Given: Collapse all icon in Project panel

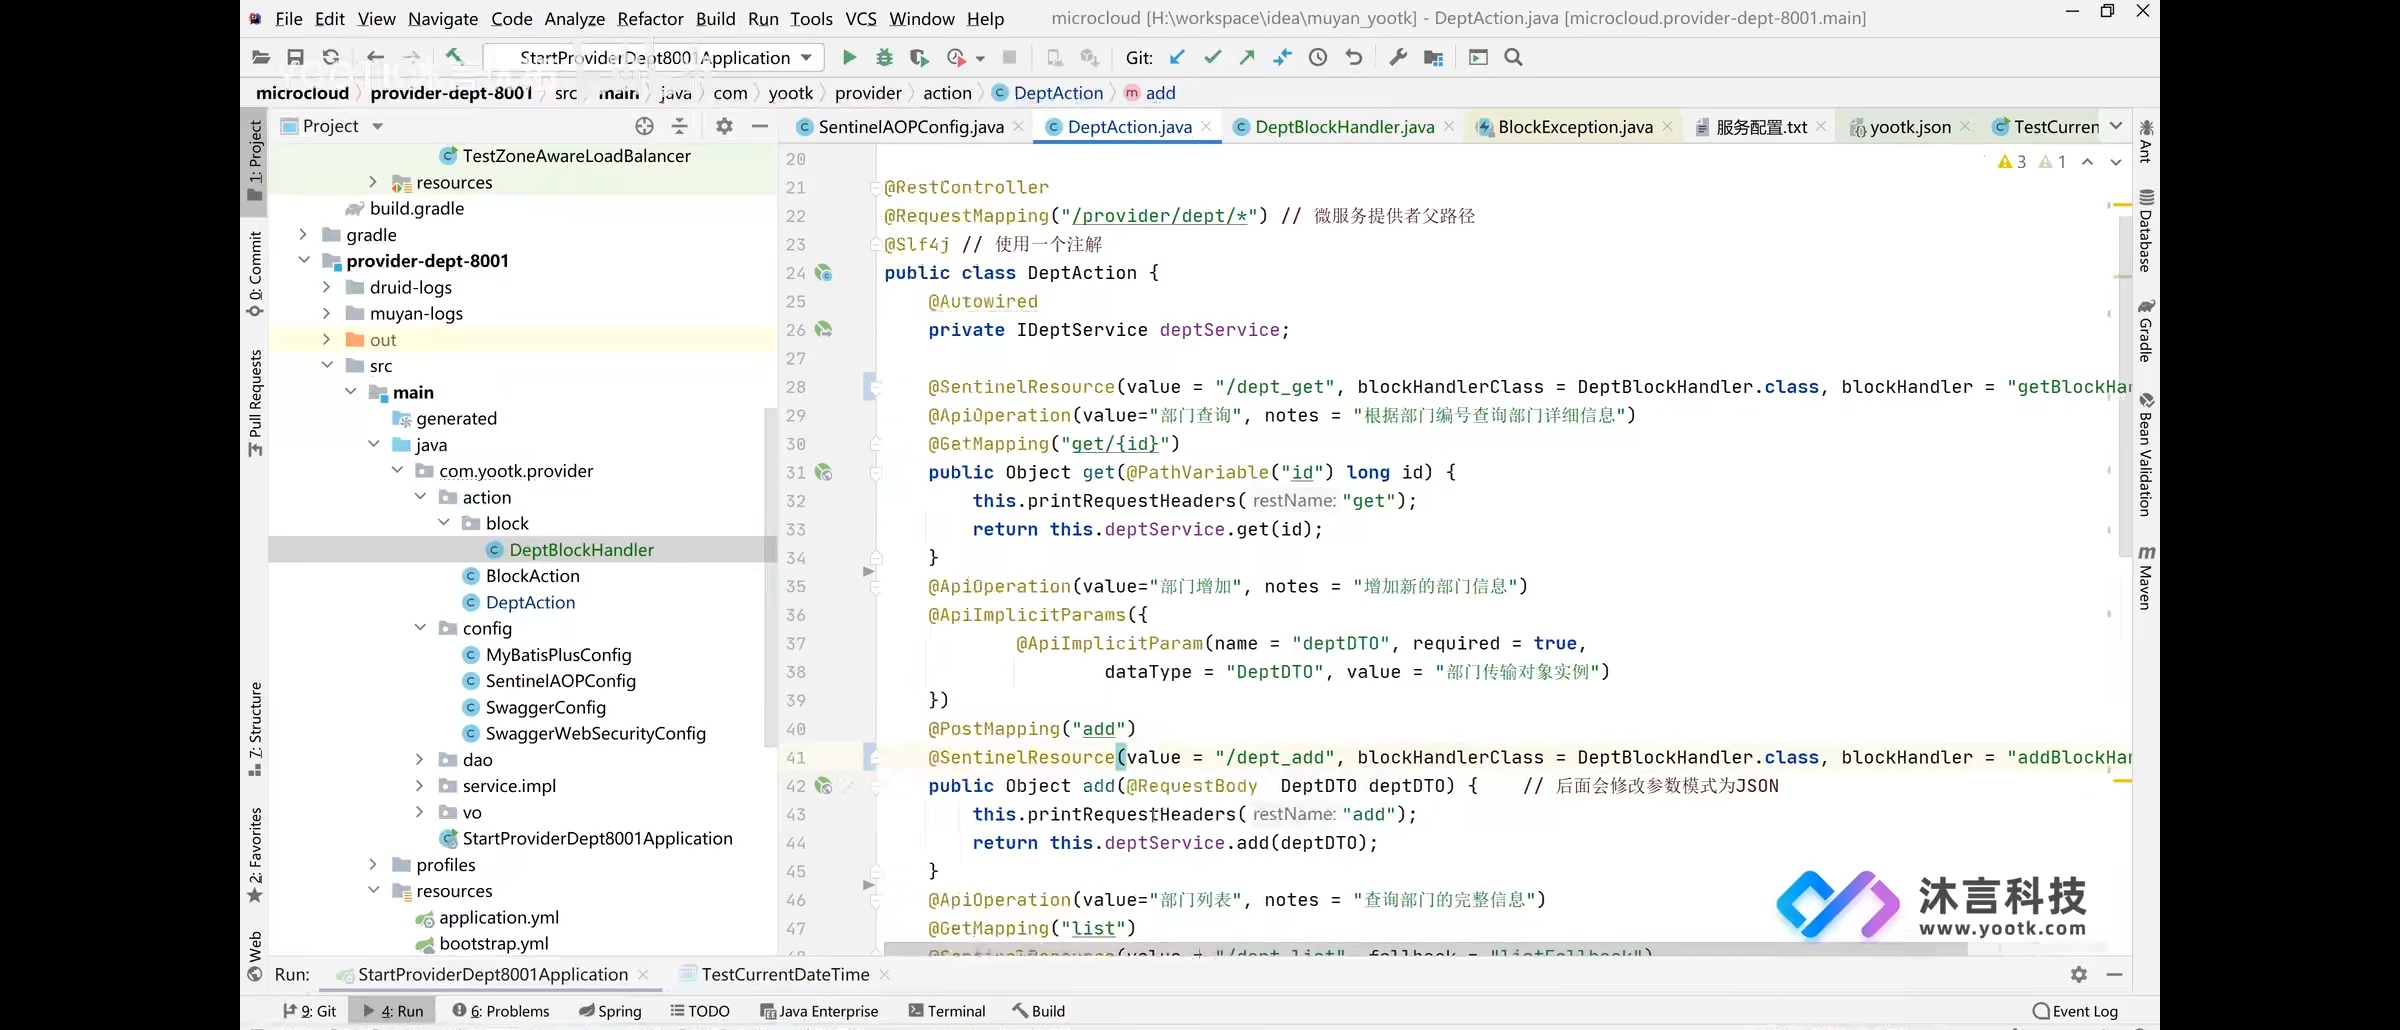Looking at the screenshot, I should [679, 126].
